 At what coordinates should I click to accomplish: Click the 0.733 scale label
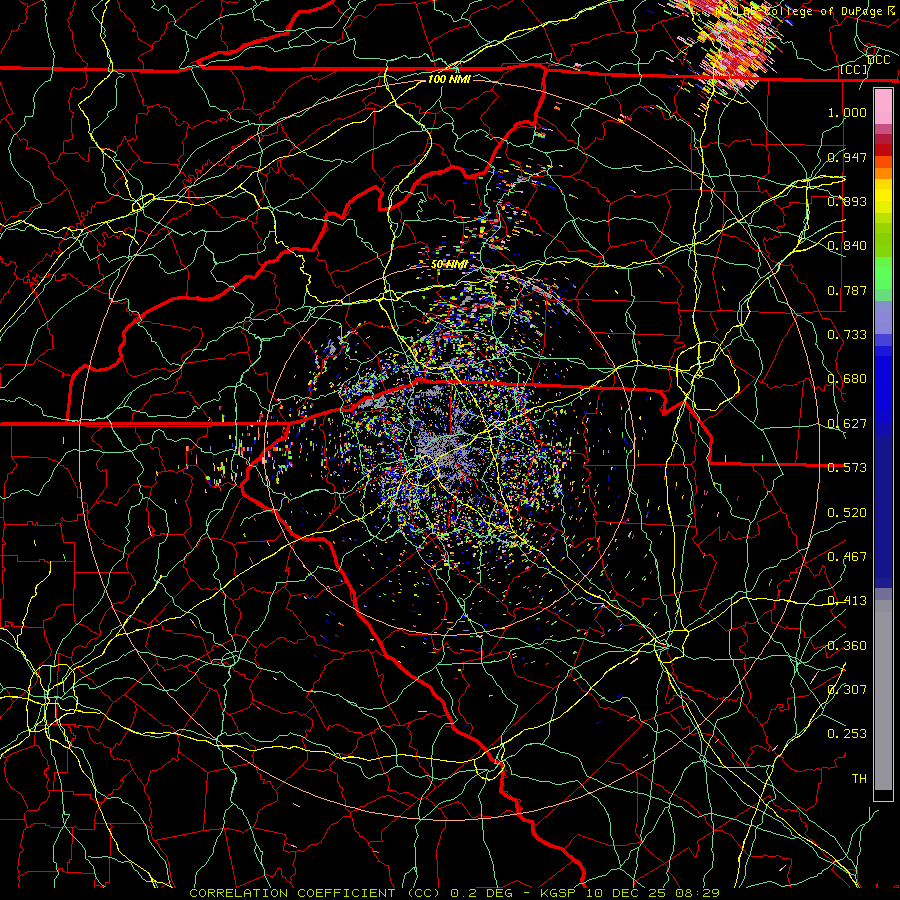tap(847, 335)
